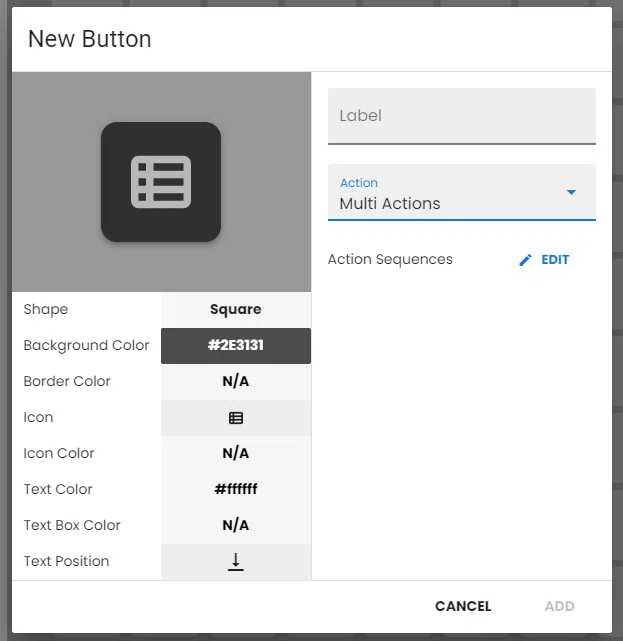This screenshot has width=623, height=641.
Task: Click the Text Position label
Action: (66, 561)
